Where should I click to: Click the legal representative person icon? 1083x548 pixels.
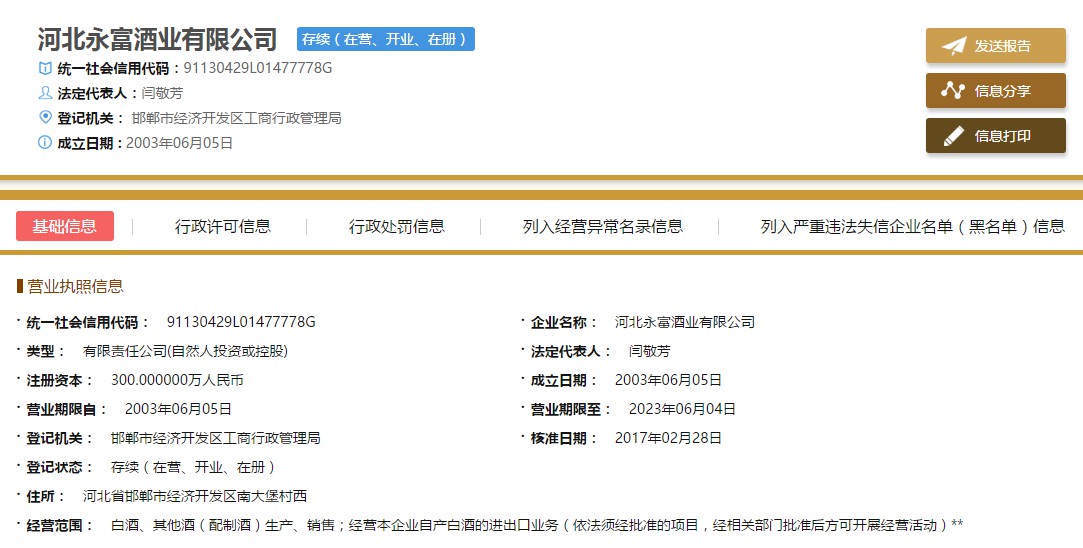coord(45,93)
